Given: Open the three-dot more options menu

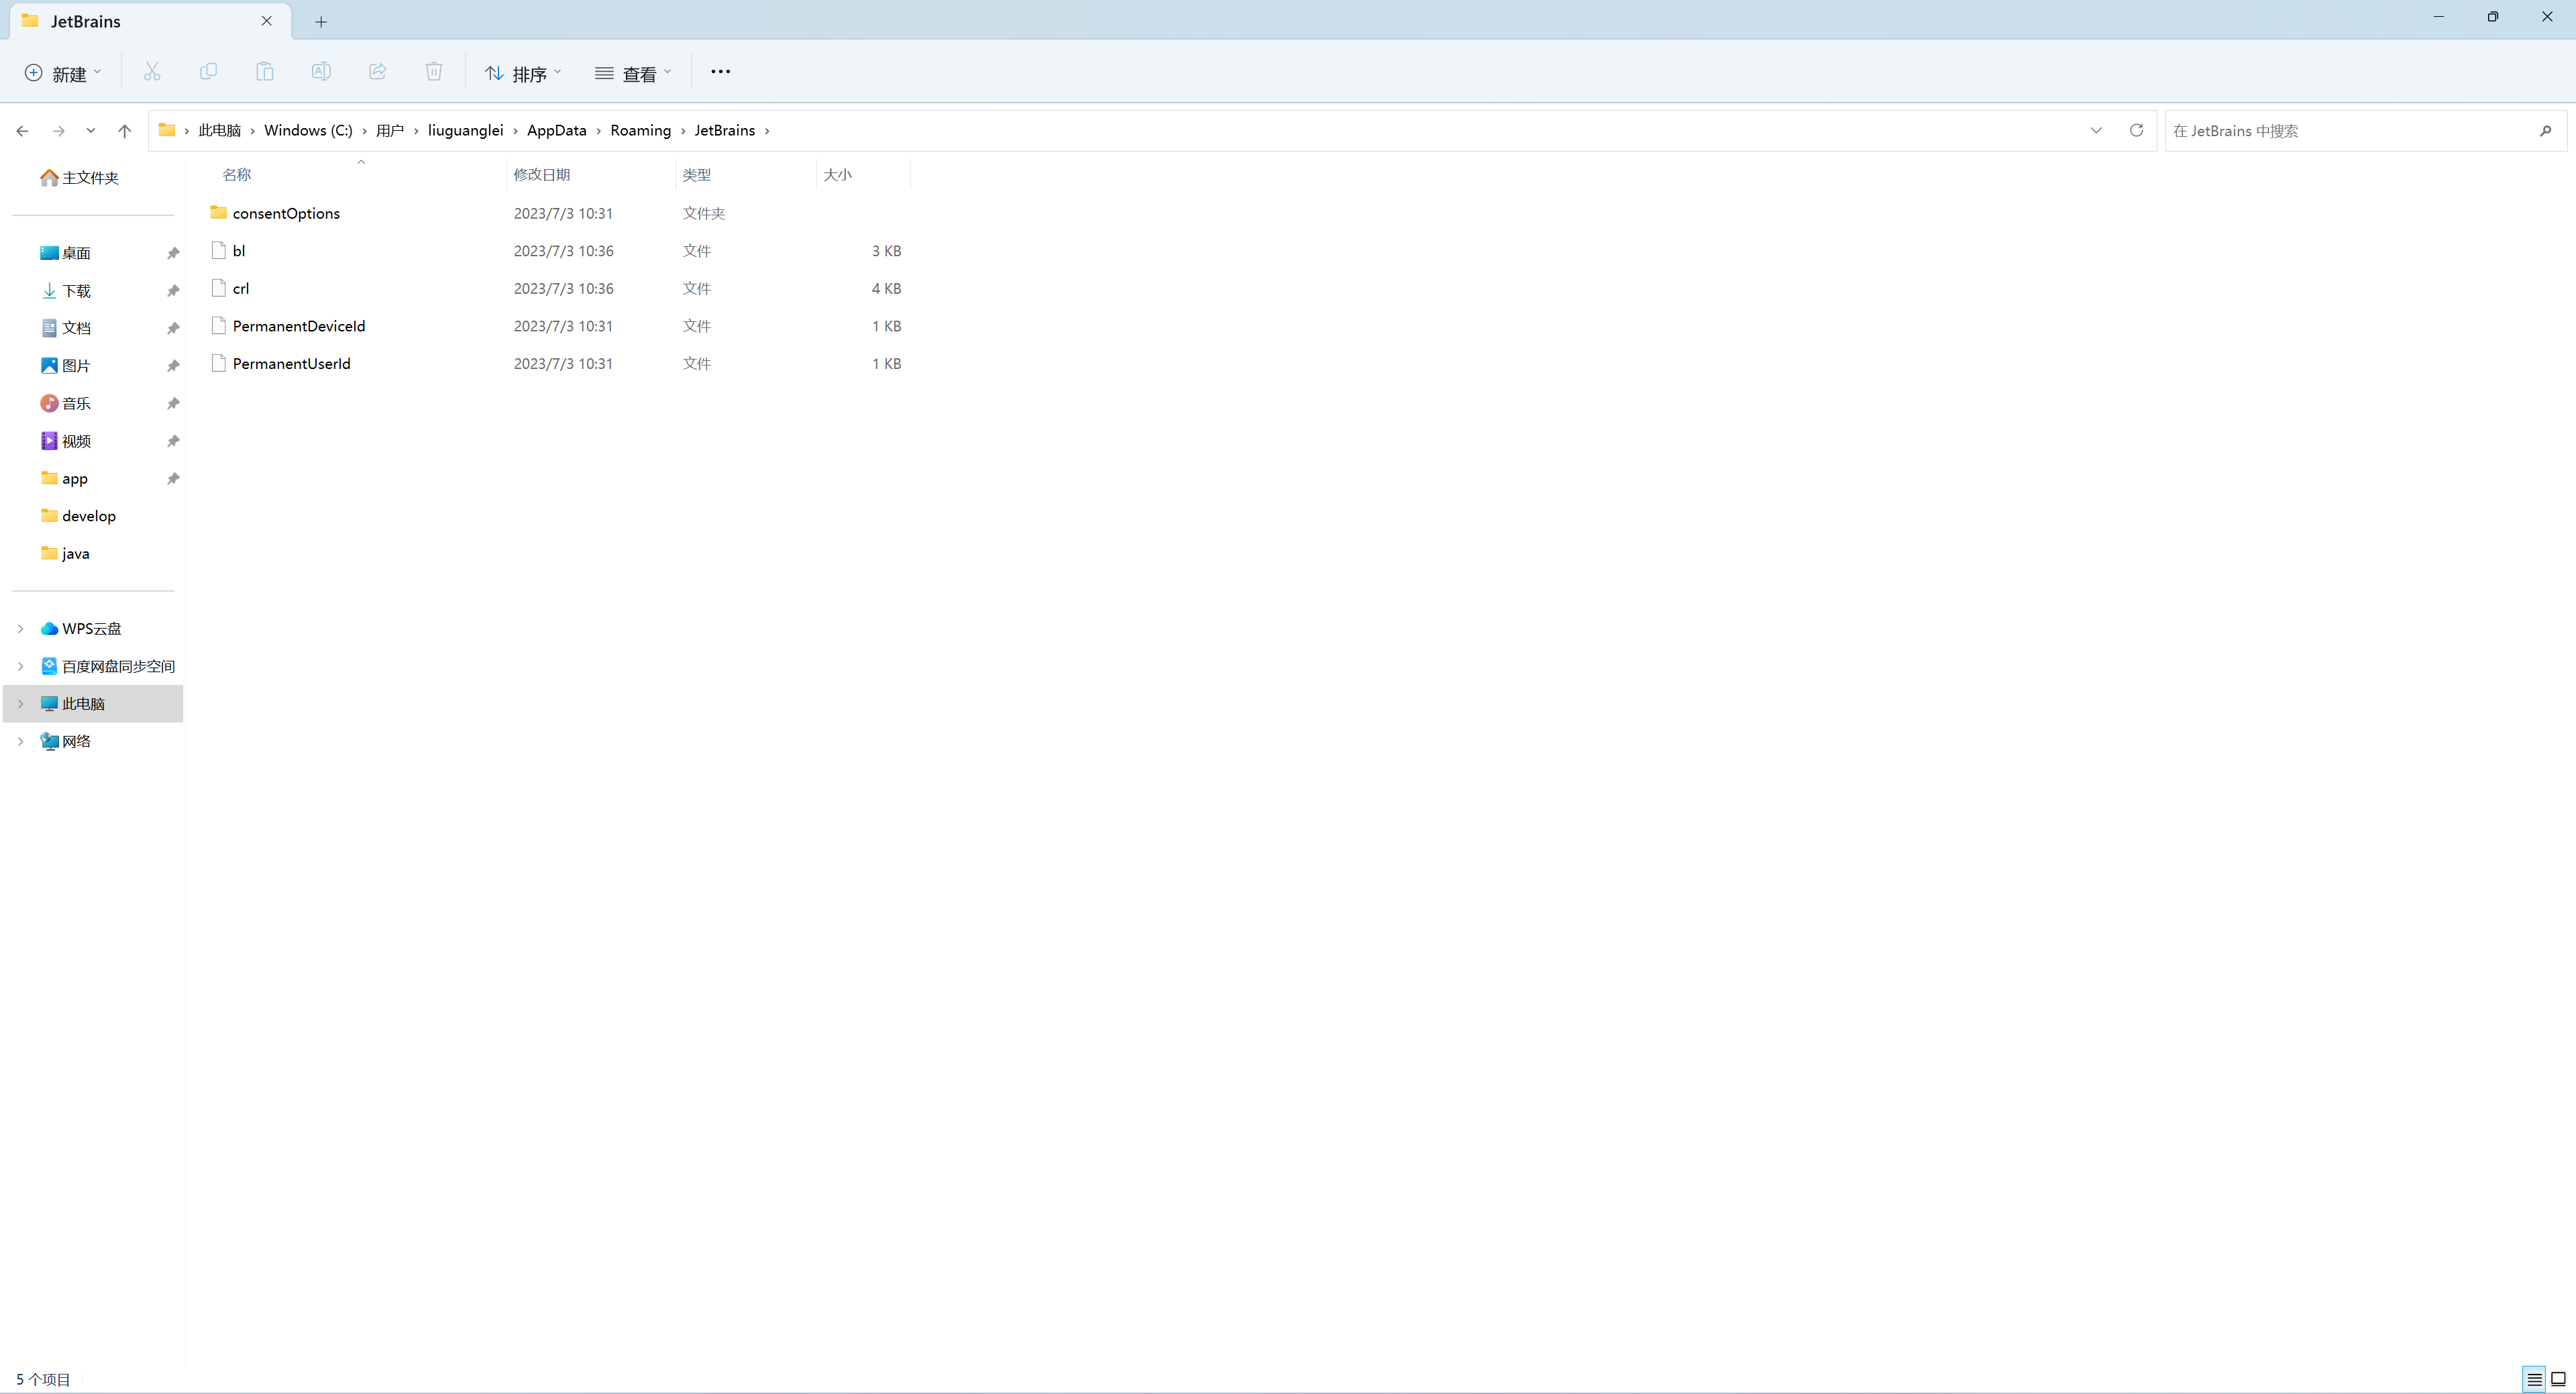Looking at the screenshot, I should (720, 72).
